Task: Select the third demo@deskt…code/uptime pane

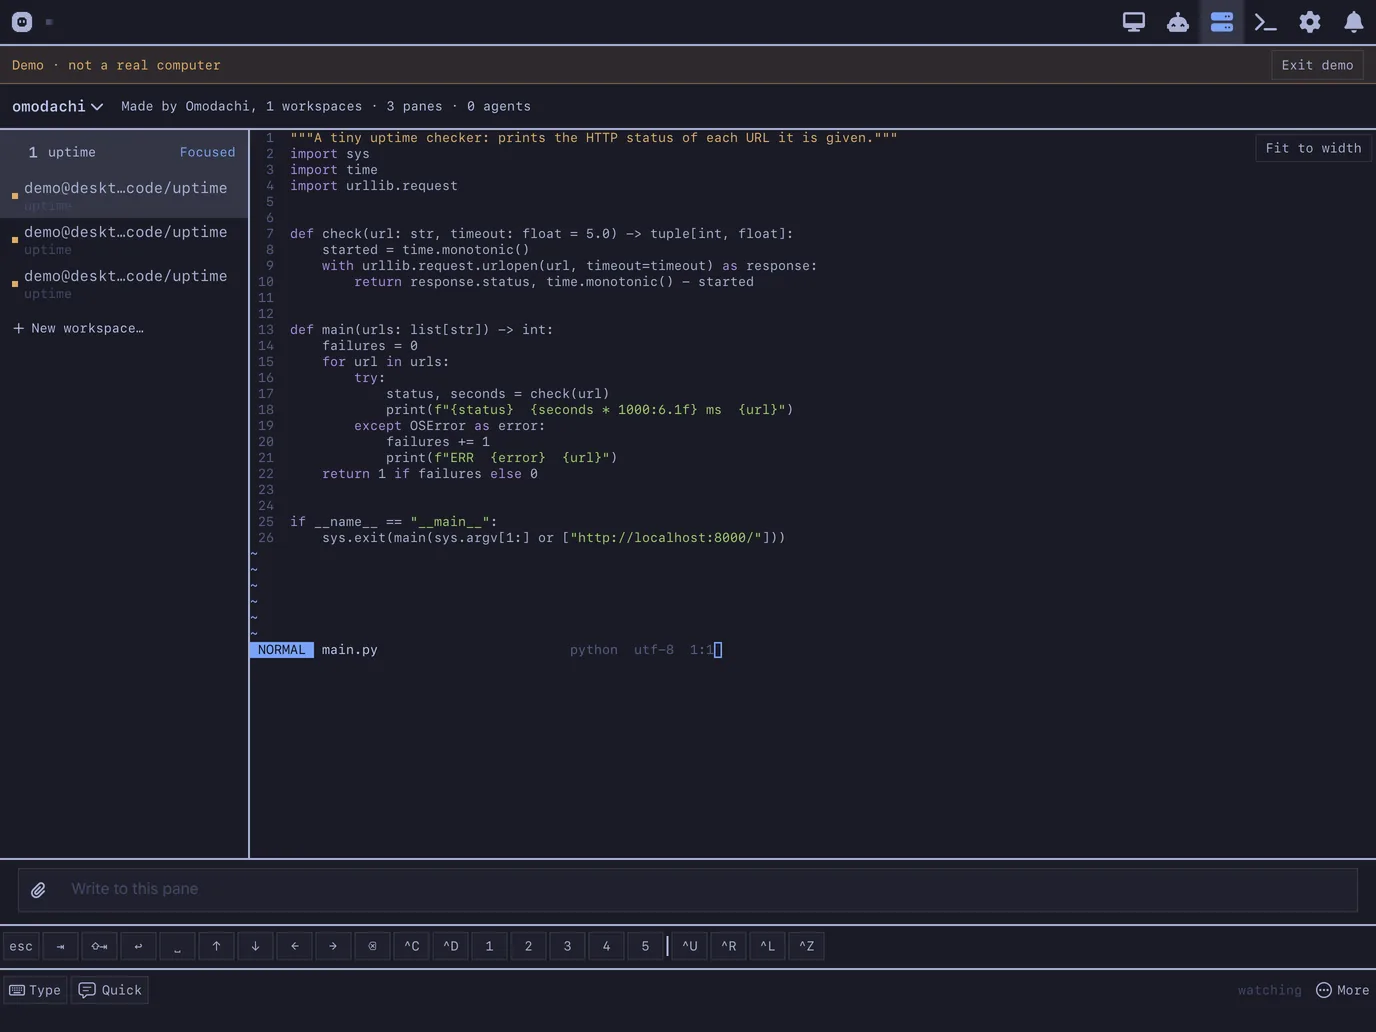Action: click(x=124, y=283)
